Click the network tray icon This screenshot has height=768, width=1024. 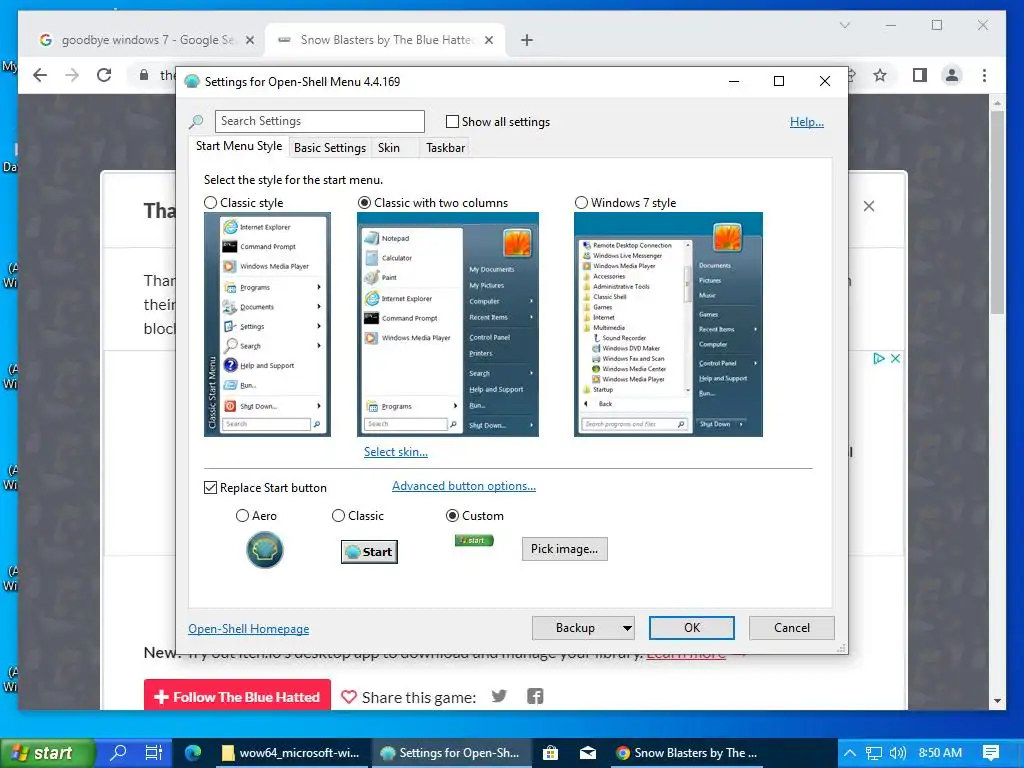(874, 752)
